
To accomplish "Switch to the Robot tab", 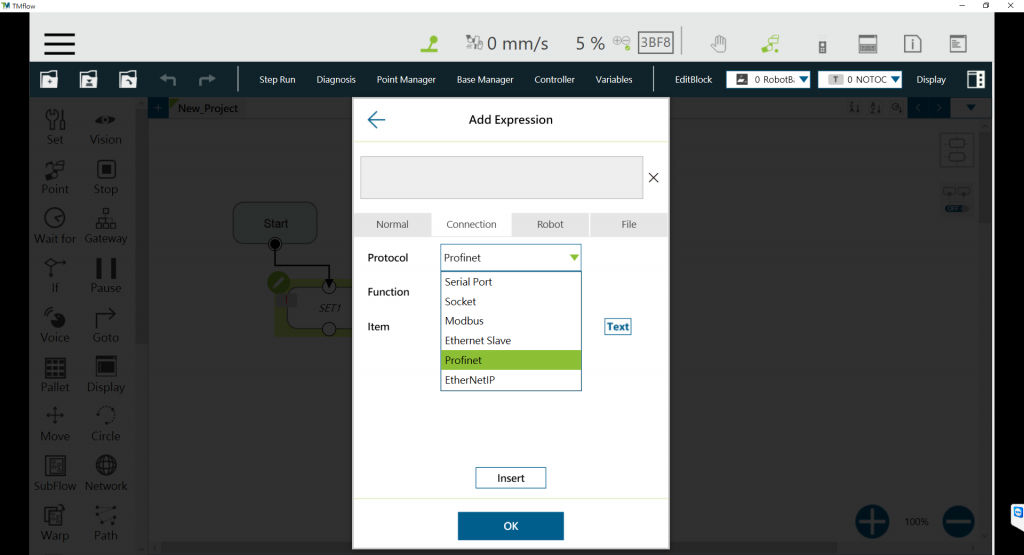I will [x=550, y=224].
